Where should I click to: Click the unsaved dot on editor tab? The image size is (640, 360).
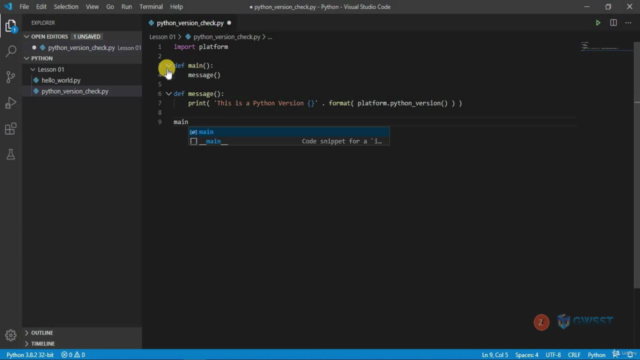point(229,23)
